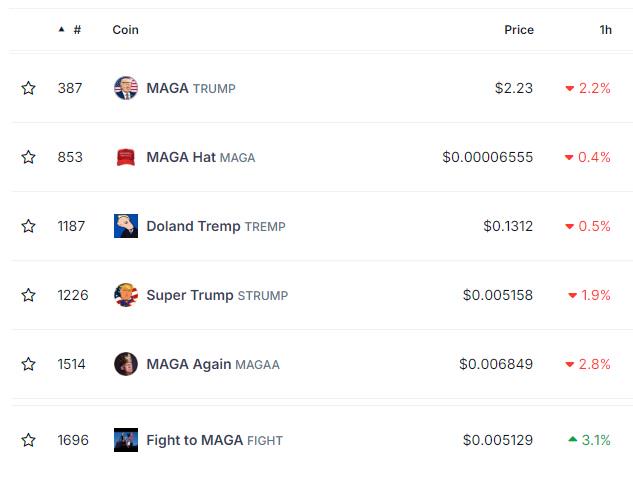The image size is (633, 482).
Task: Open the Doland Tremp coin page
Action: [x=193, y=226]
